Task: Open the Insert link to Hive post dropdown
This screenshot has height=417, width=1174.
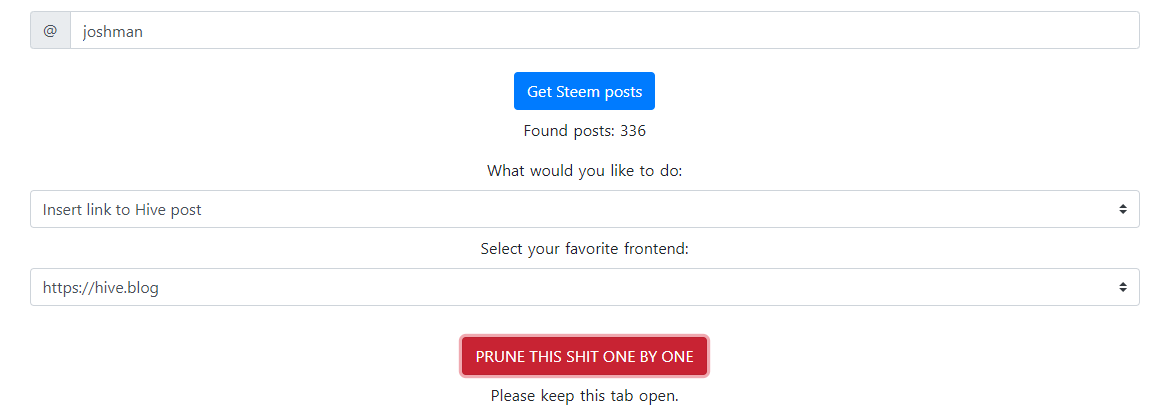Action: 585,210
